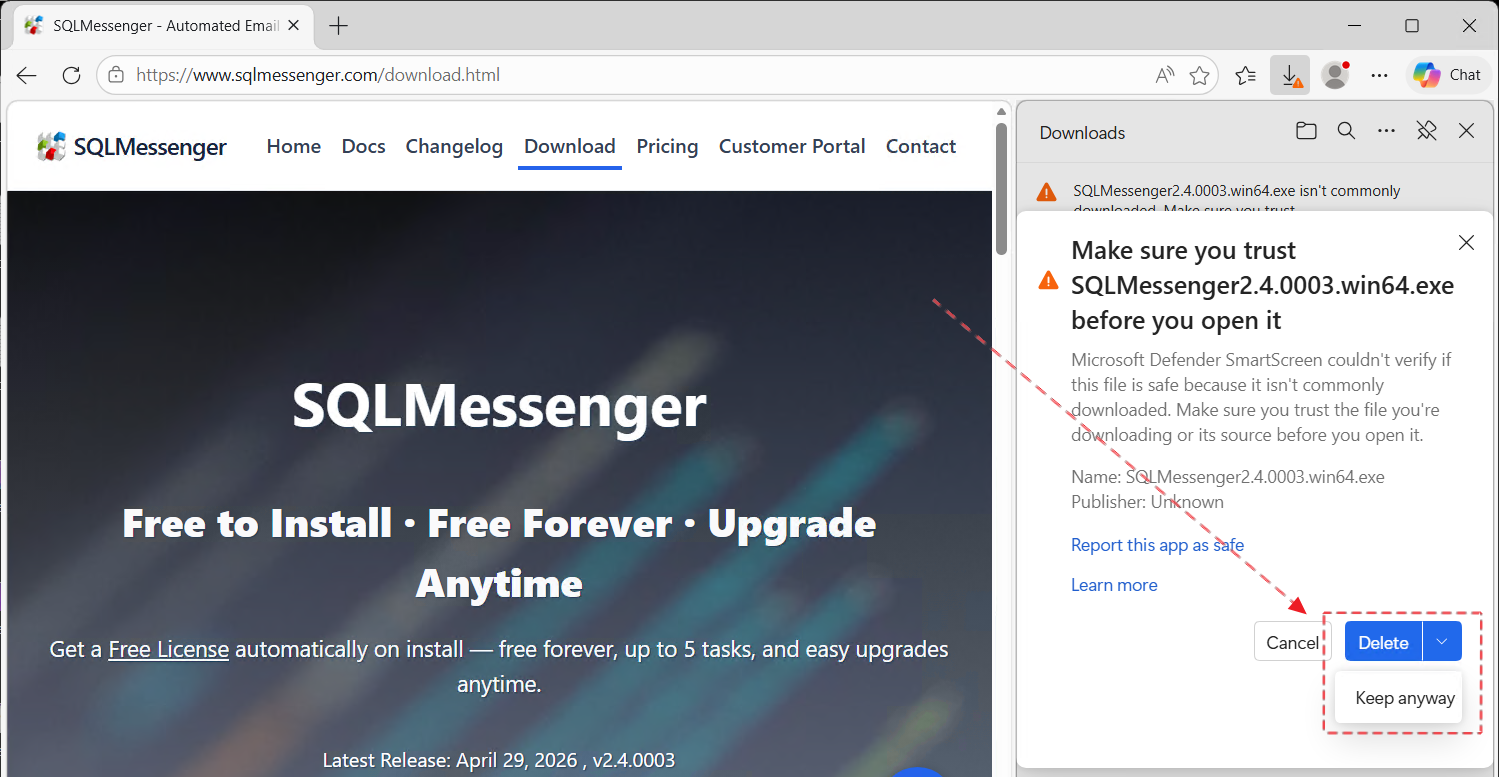The height and width of the screenshot is (777, 1499).
Task: Open Copilot Chat
Action: coord(1447,75)
